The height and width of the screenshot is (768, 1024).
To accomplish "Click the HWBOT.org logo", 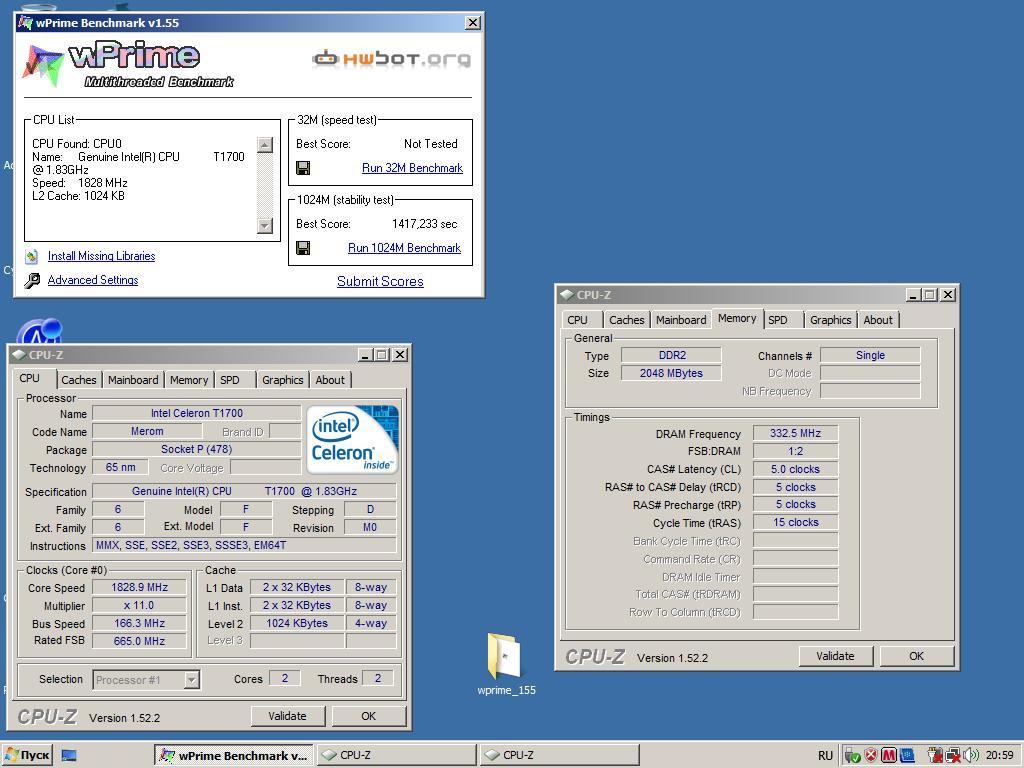I will pos(391,59).
